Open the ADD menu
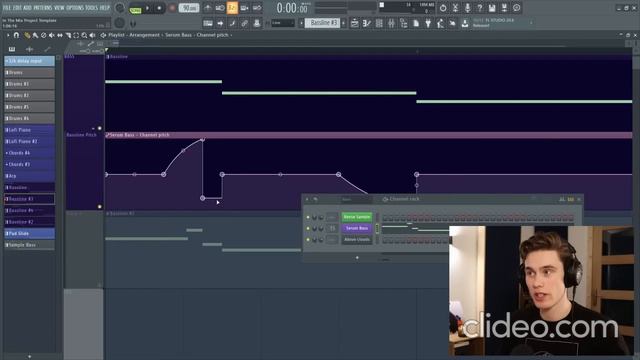This screenshot has width=640, height=360. (27, 8)
